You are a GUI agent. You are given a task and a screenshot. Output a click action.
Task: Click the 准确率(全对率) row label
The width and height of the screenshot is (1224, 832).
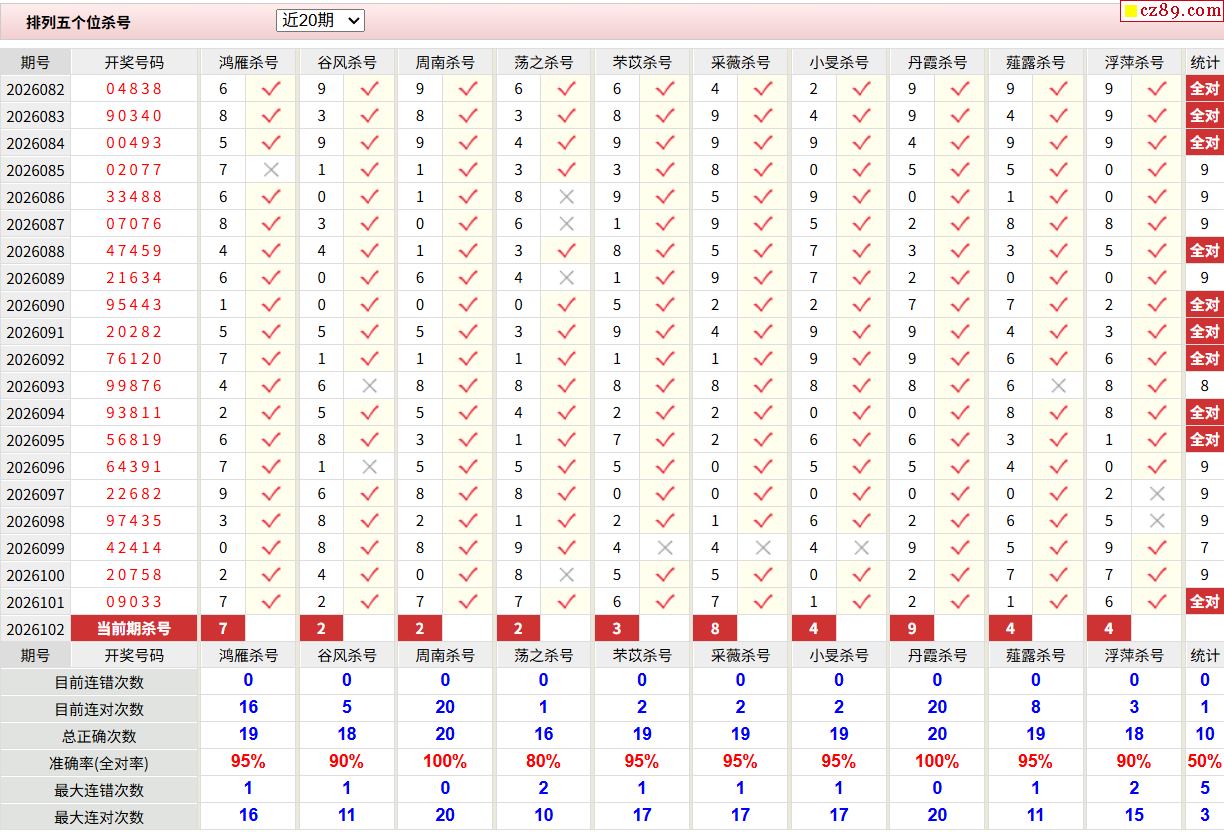tap(100, 763)
